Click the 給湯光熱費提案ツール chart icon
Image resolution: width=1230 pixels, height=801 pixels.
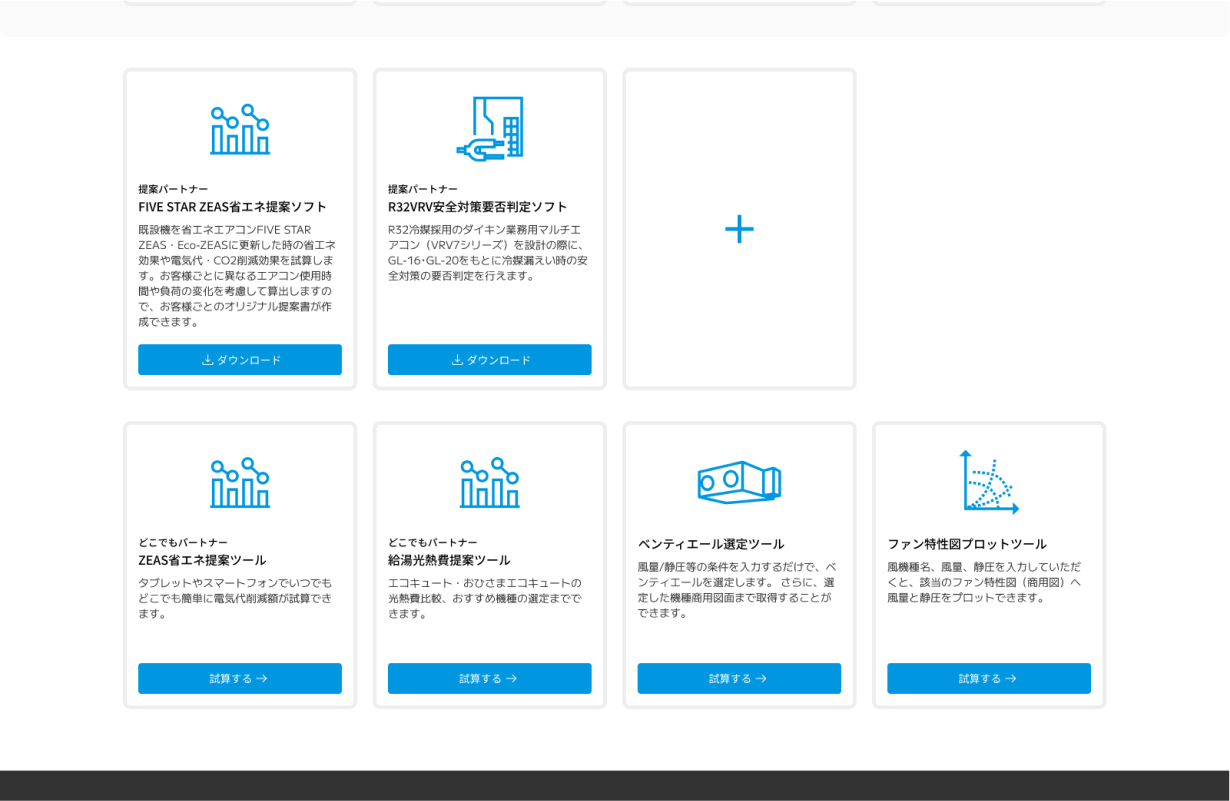tap(490, 483)
